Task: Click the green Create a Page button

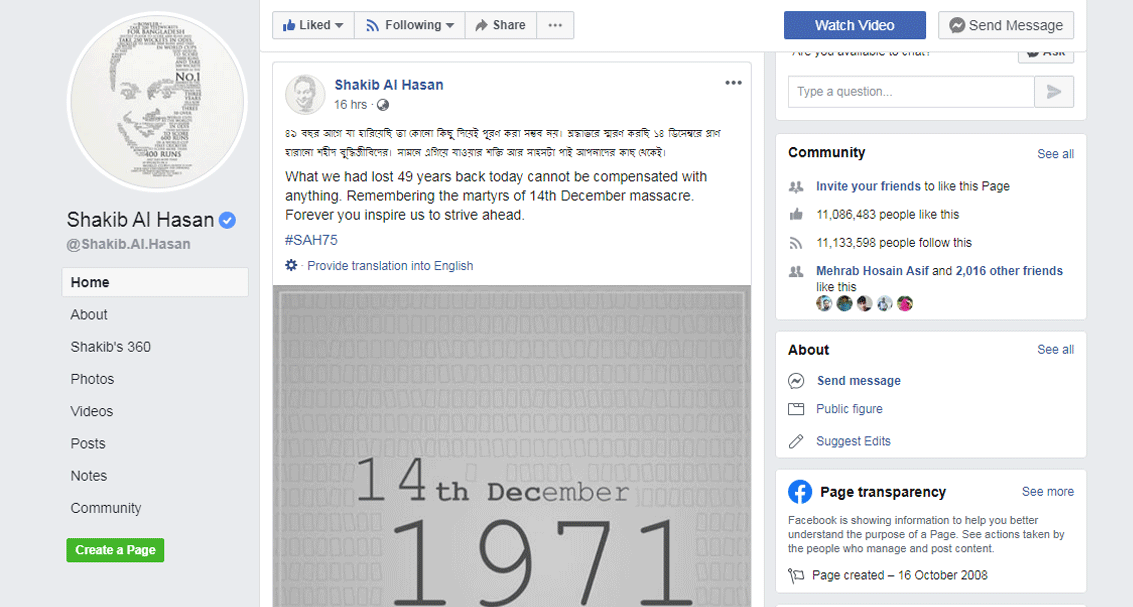Action: tap(116, 550)
